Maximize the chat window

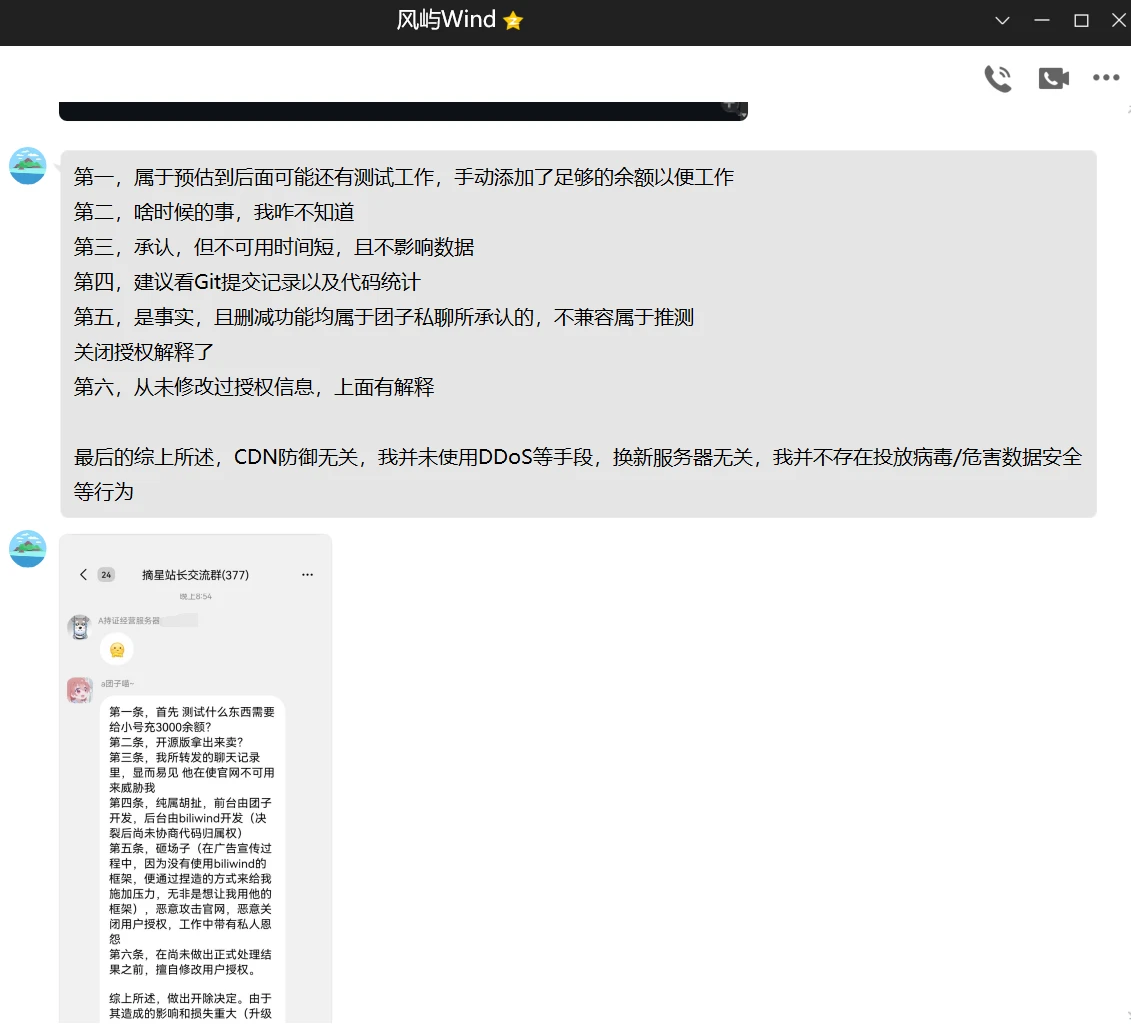(x=1081, y=21)
